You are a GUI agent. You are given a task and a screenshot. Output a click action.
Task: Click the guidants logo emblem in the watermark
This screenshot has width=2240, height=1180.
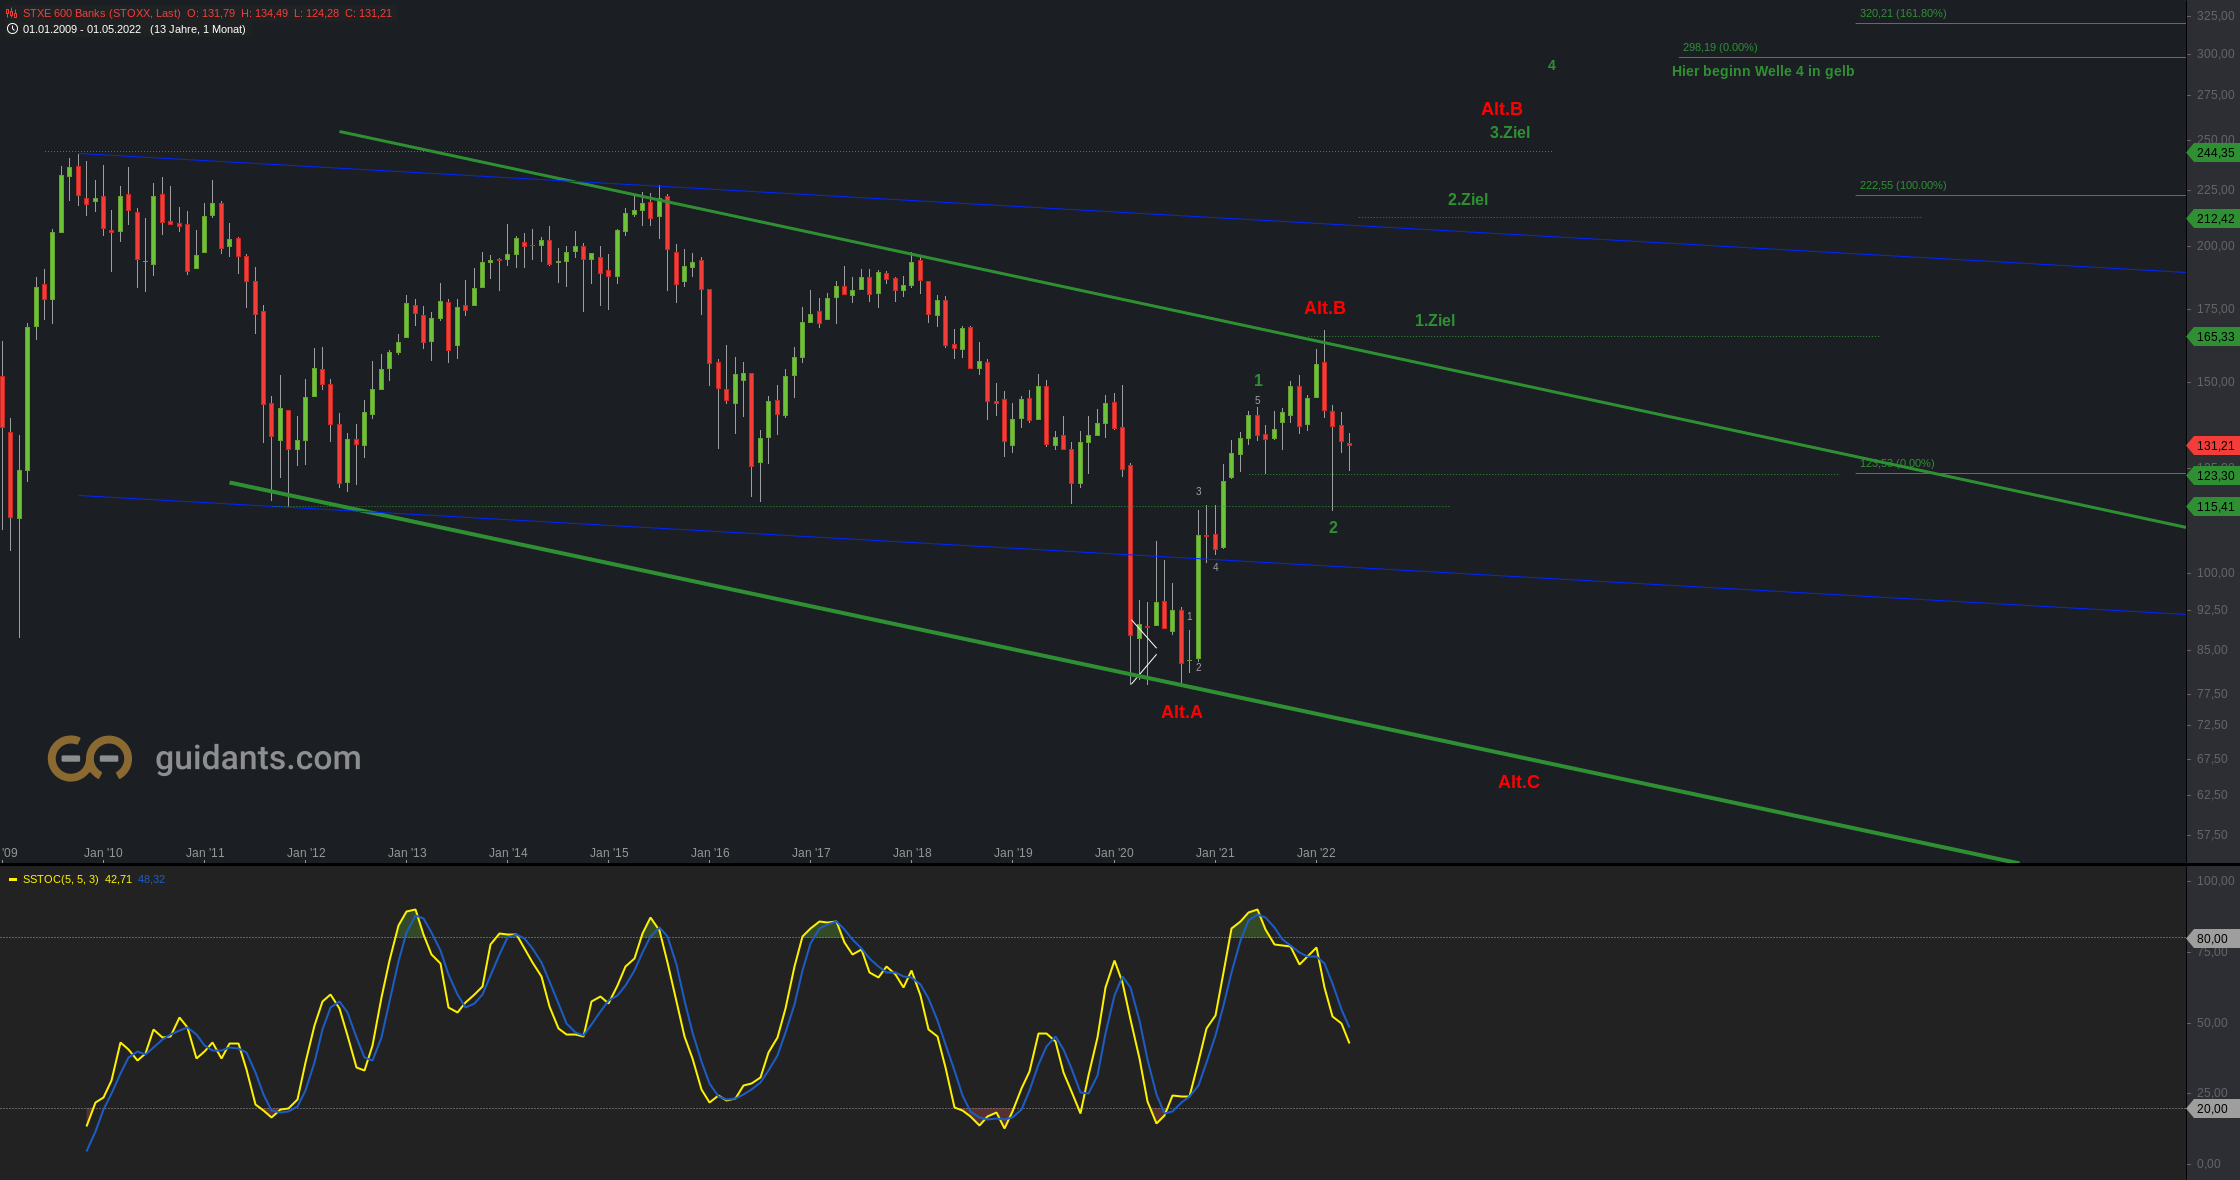(x=90, y=758)
